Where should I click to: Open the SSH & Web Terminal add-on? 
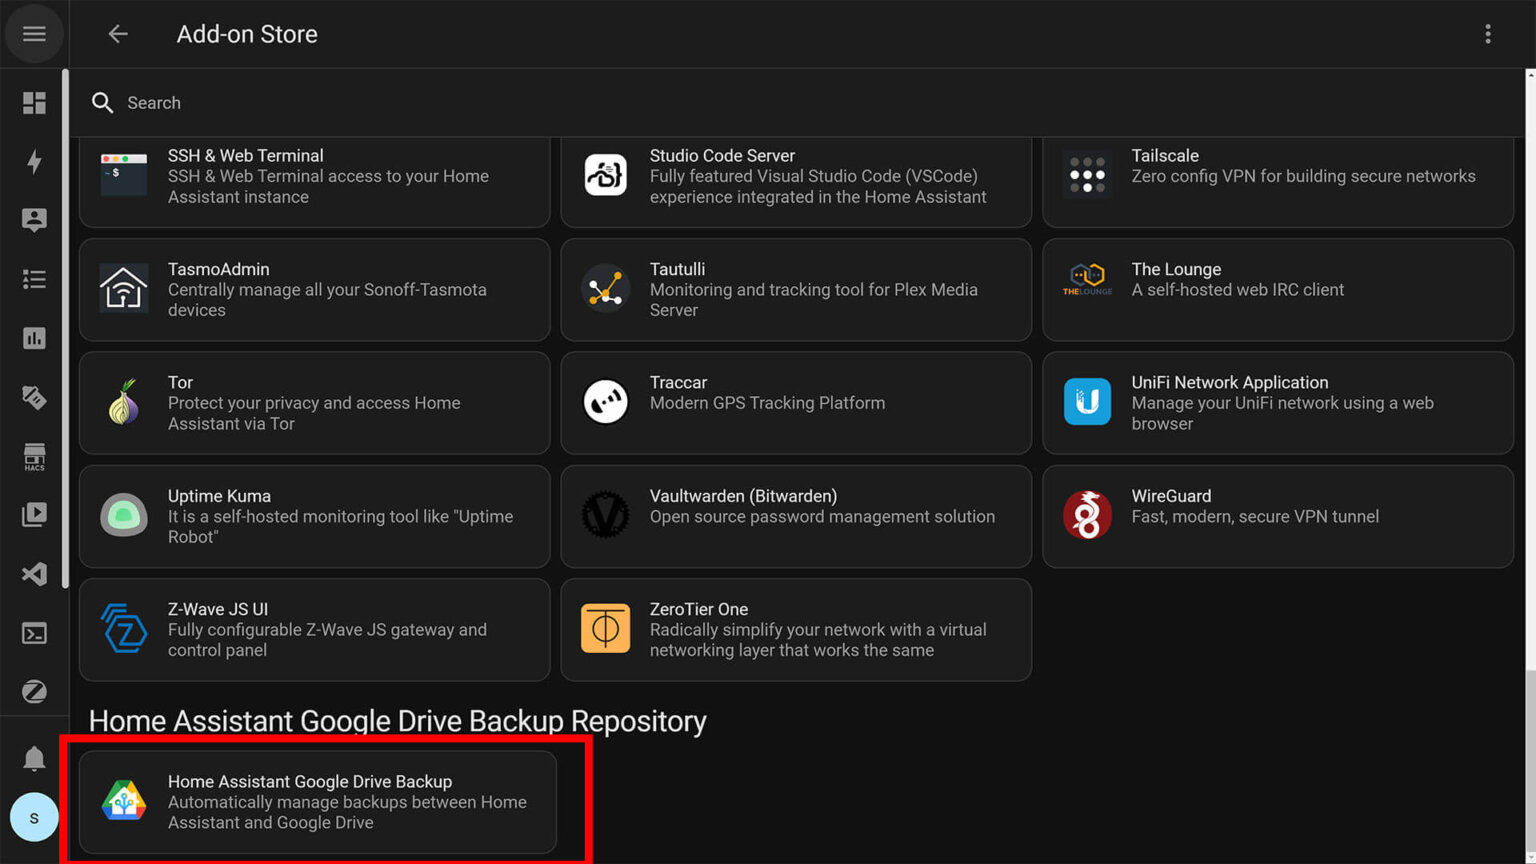pos(314,177)
